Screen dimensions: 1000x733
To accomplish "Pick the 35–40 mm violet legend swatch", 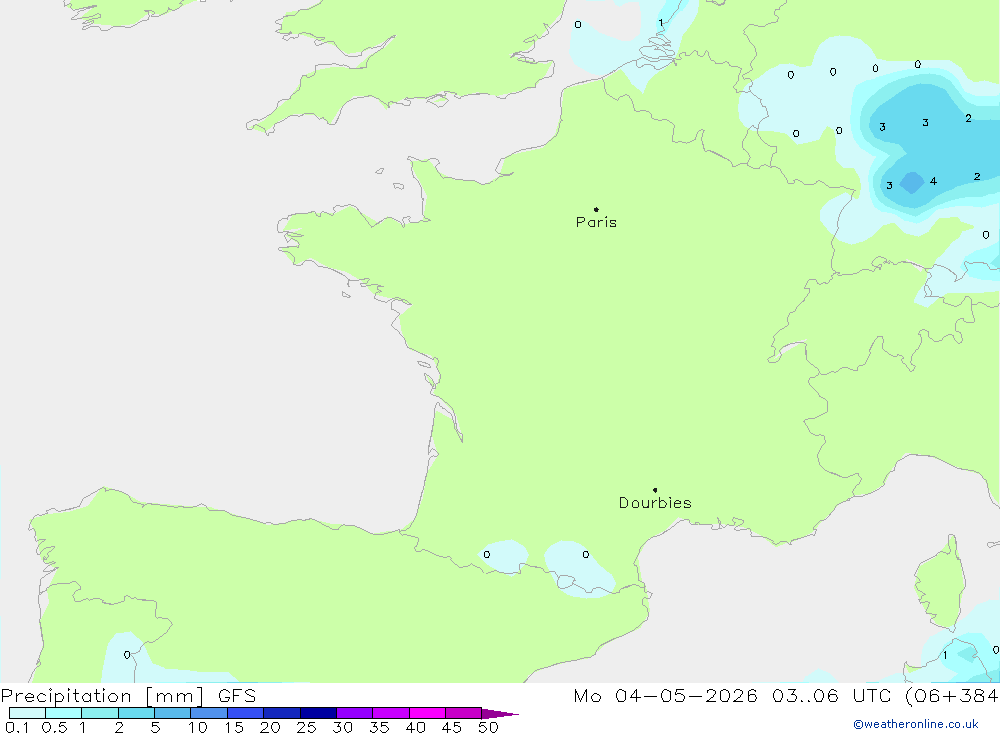I will pyautogui.click(x=391, y=713).
